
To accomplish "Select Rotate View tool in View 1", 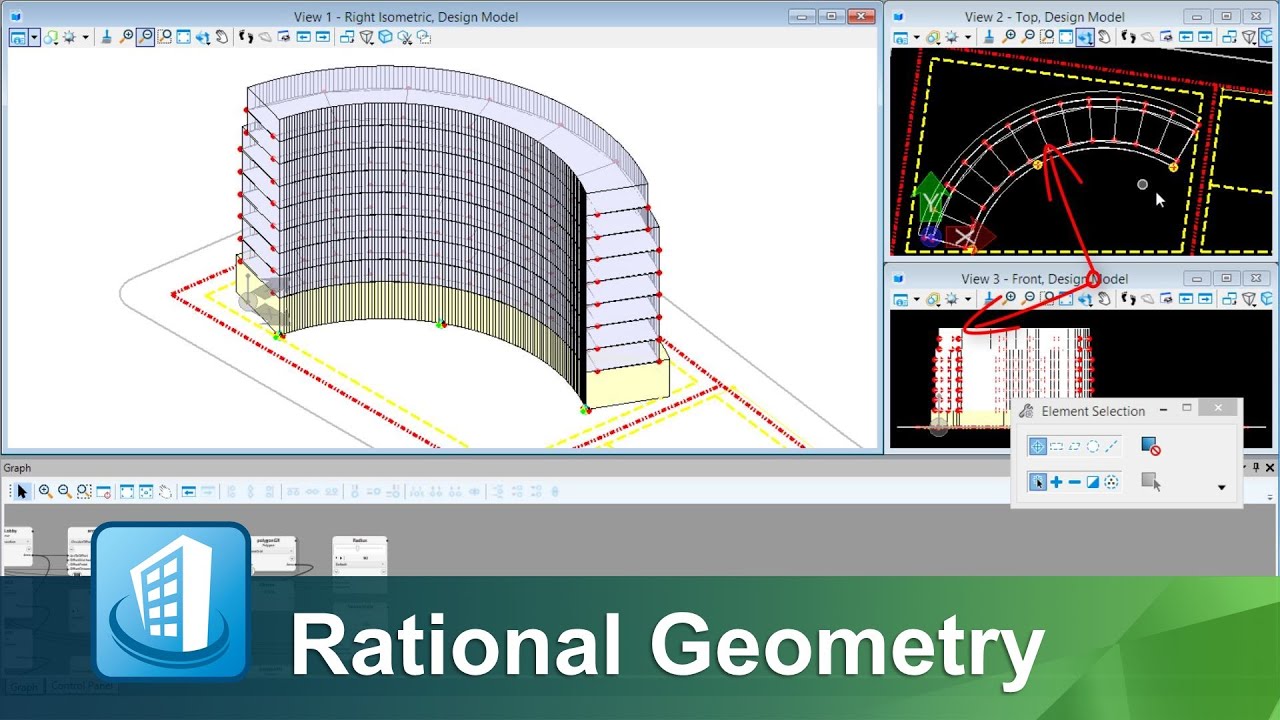I will (203, 37).
